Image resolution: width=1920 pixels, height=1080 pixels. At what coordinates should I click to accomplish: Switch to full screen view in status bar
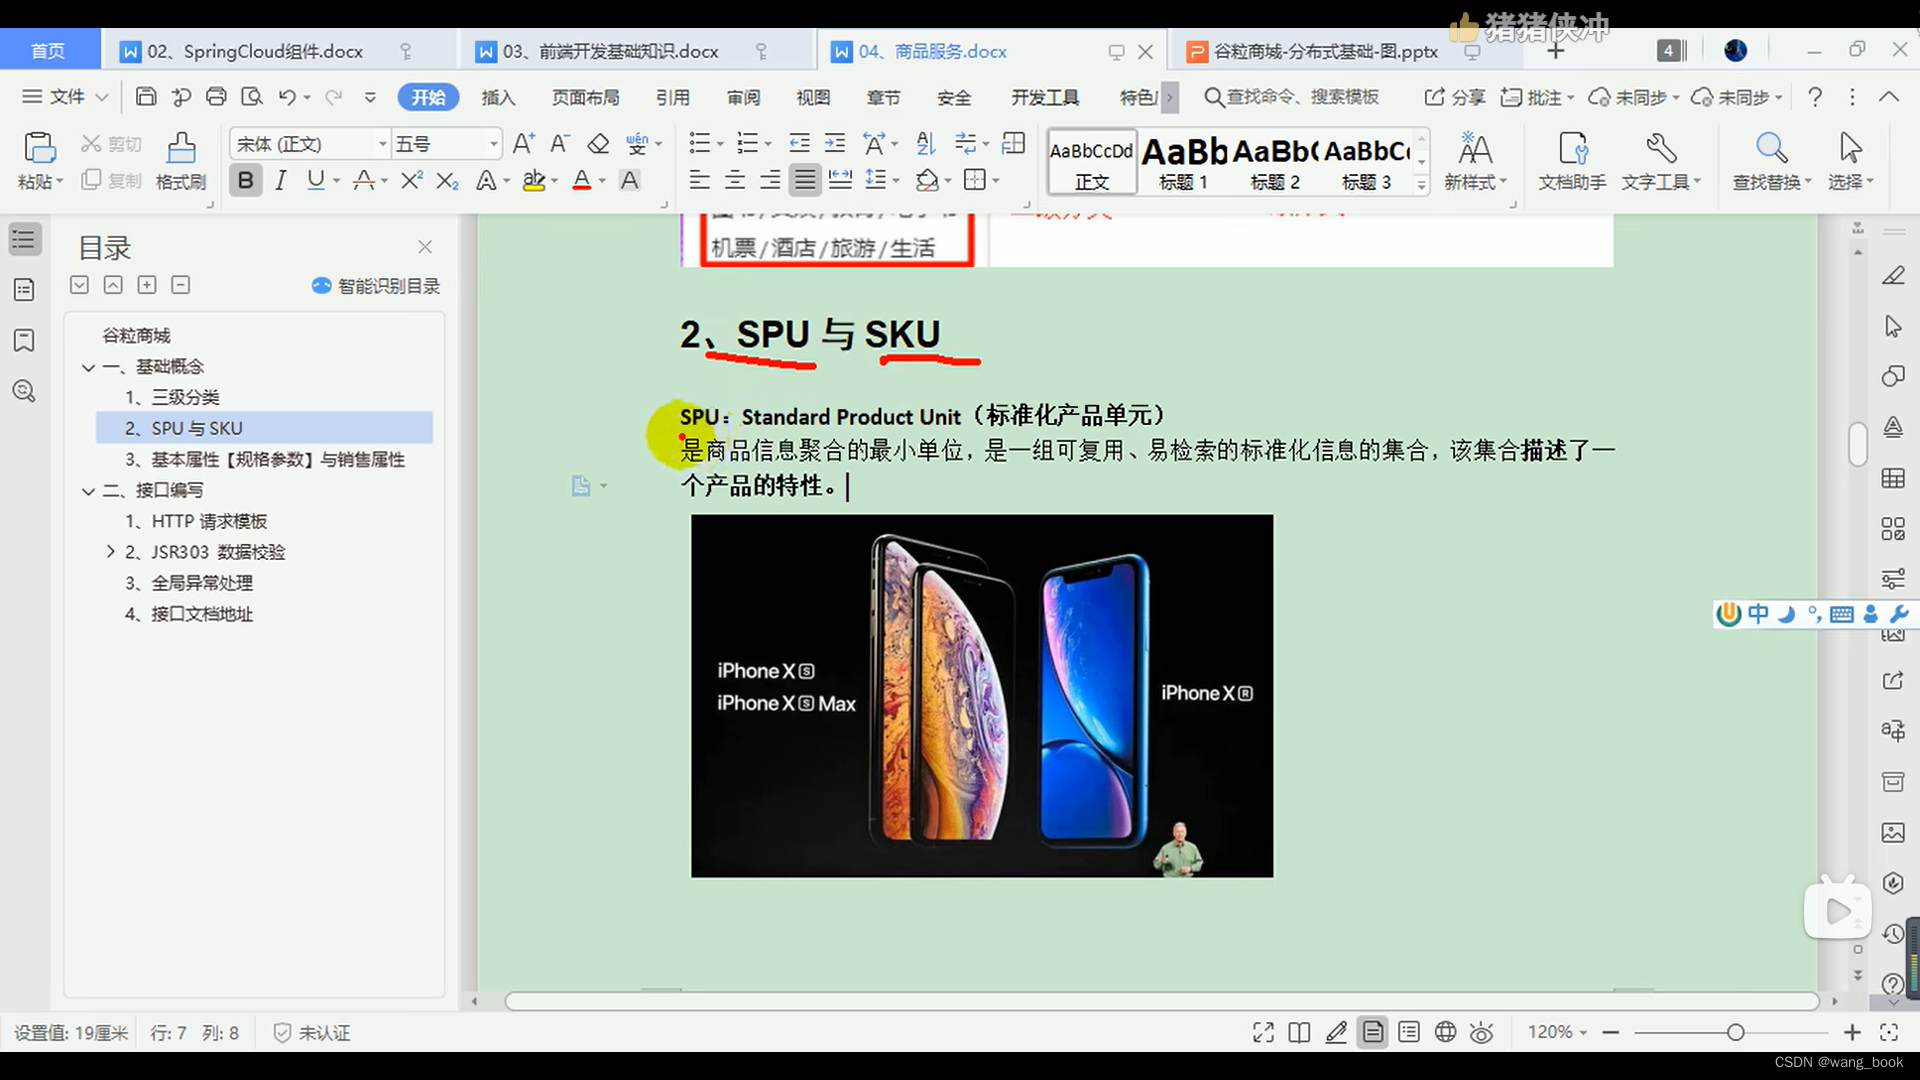pos(1263,1033)
